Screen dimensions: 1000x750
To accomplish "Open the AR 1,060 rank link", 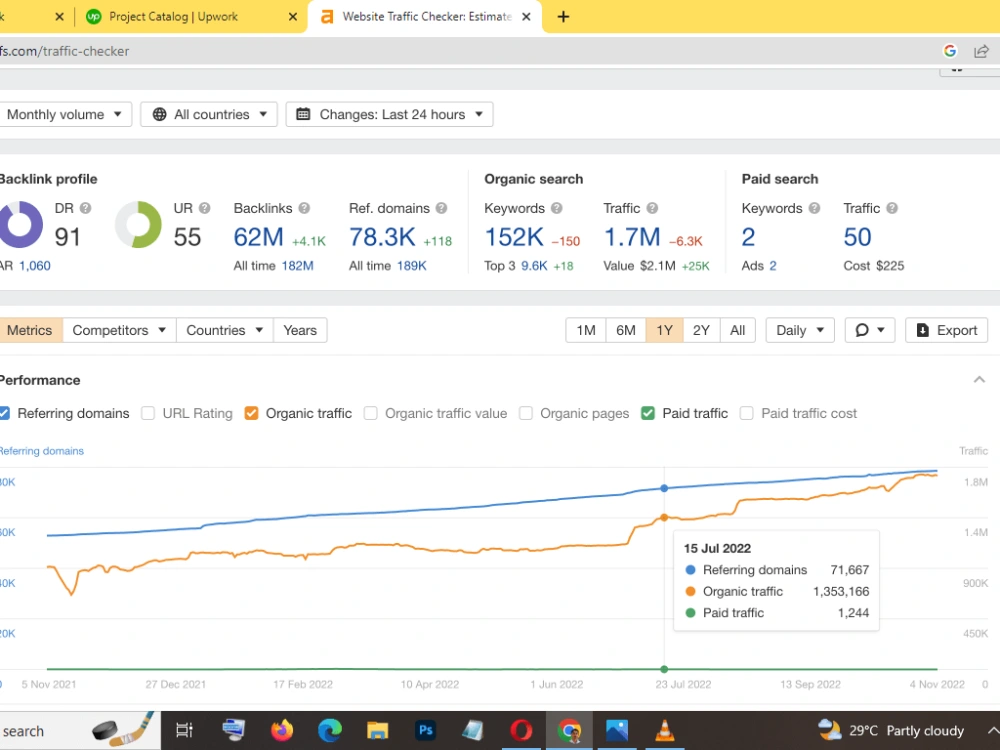I will click(x=34, y=266).
